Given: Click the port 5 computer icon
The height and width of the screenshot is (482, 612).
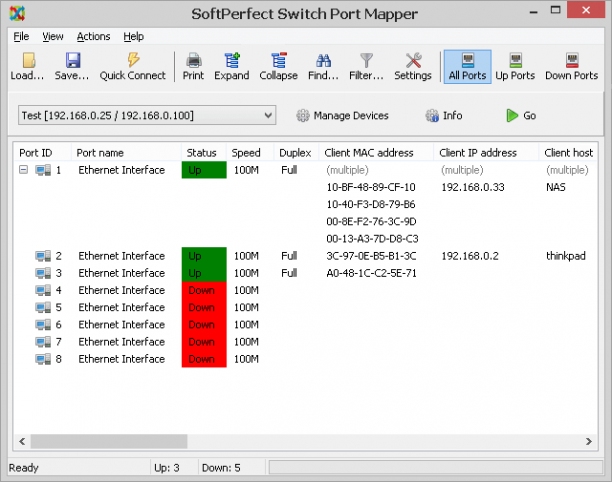Looking at the screenshot, I should click(x=43, y=308).
